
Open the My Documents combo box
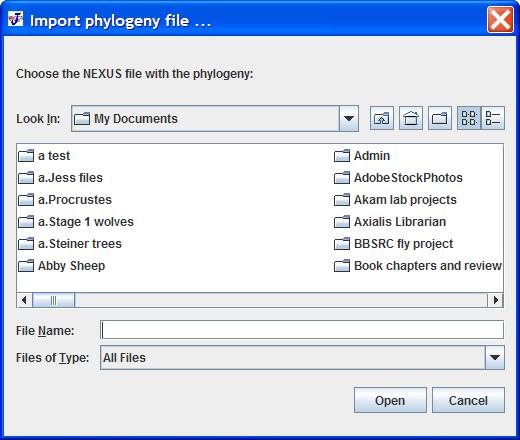tap(215, 119)
